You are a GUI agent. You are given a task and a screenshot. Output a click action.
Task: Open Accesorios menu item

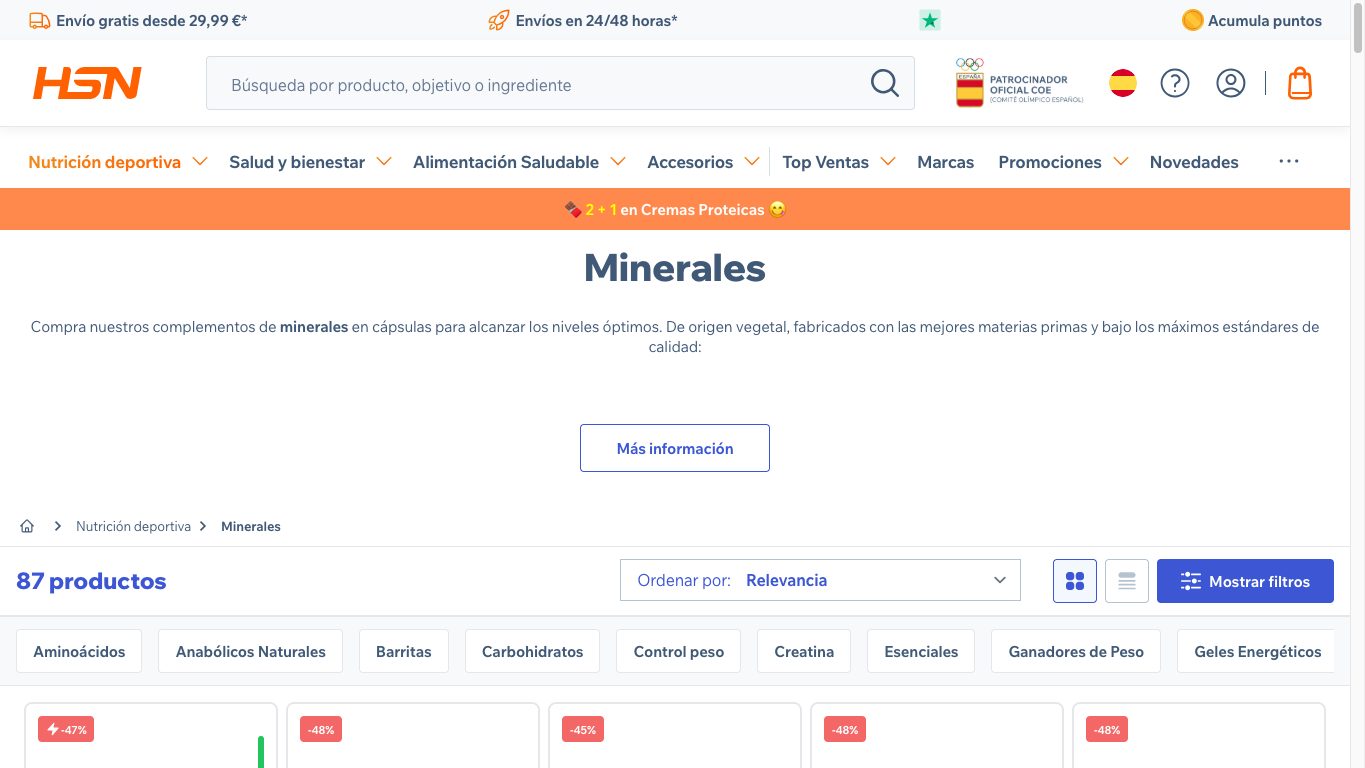(x=690, y=162)
